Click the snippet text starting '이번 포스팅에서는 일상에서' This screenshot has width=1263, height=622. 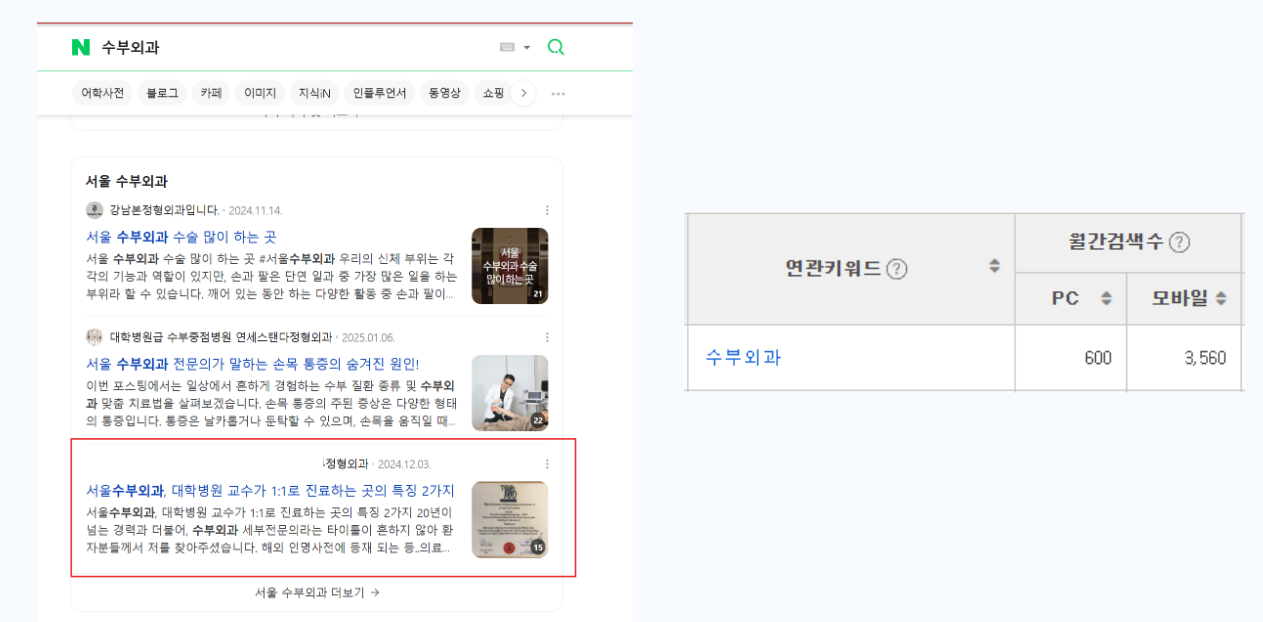coord(271,404)
